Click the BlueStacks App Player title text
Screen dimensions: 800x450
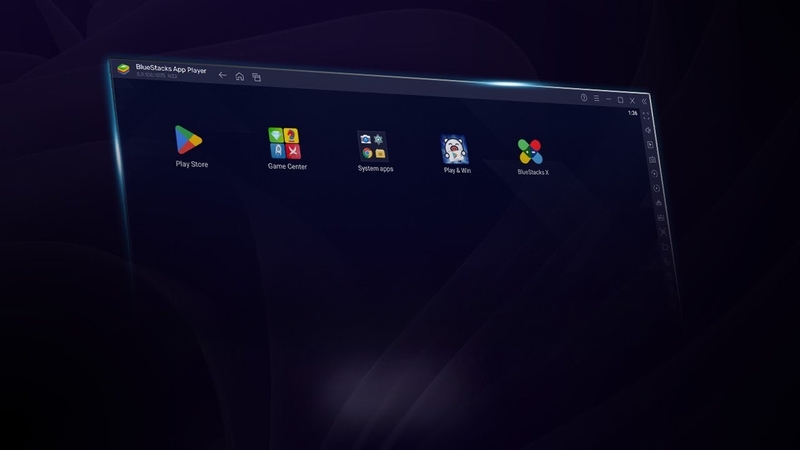171,69
